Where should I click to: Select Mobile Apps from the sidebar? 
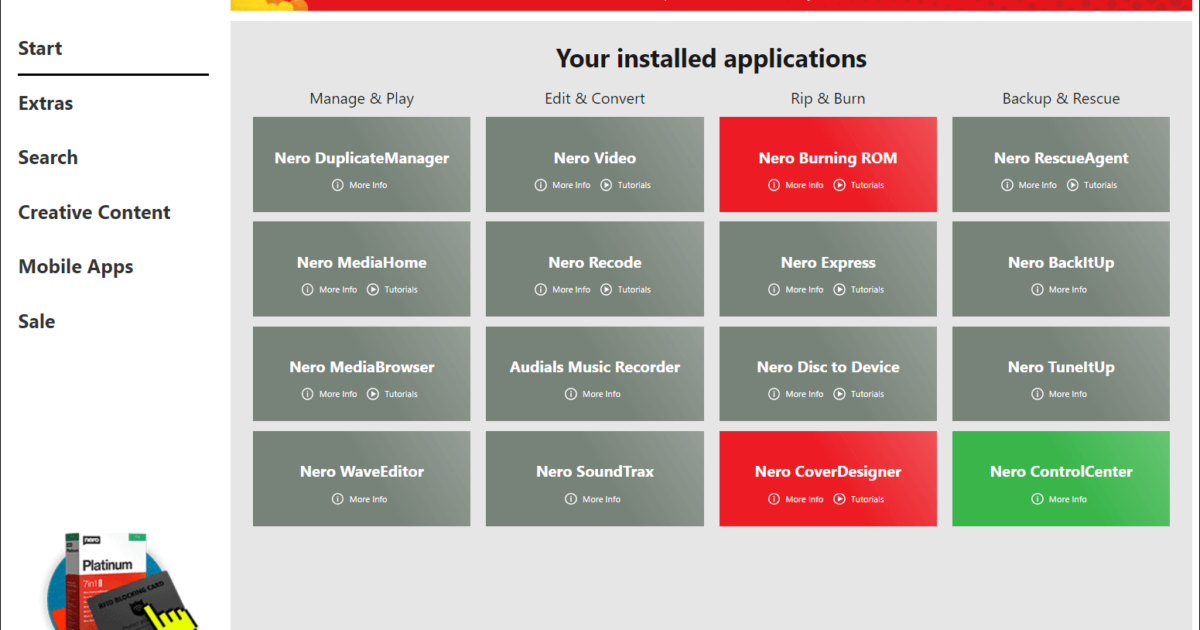click(76, 267)
